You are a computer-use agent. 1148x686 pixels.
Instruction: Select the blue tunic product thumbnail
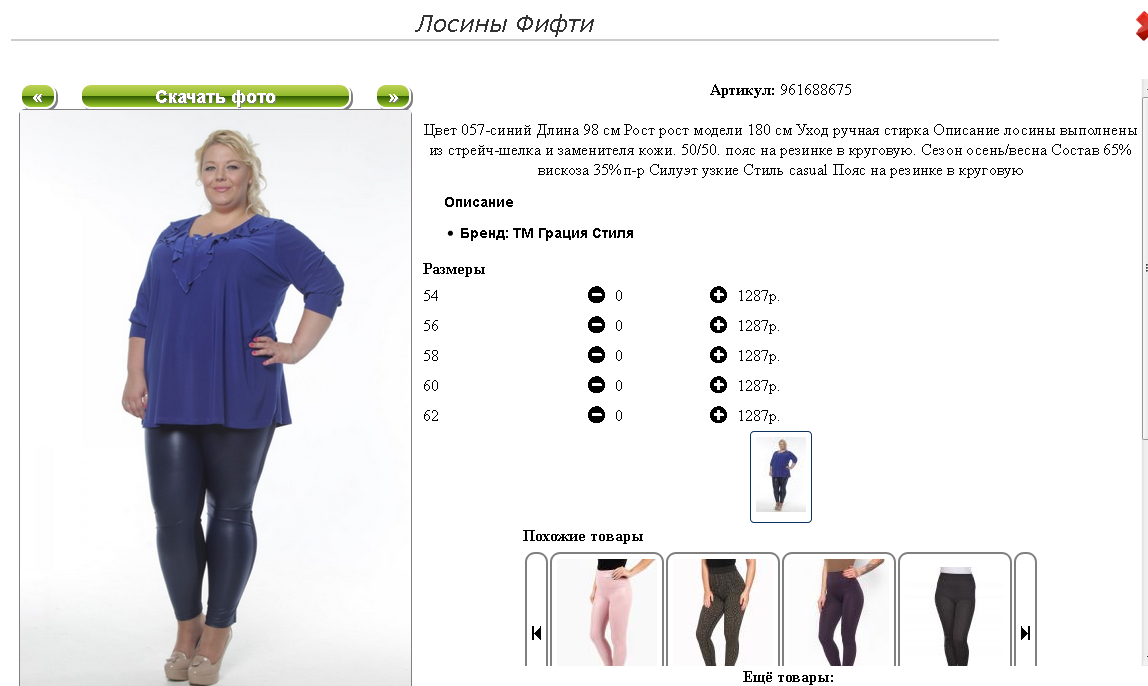pos(780,477)
